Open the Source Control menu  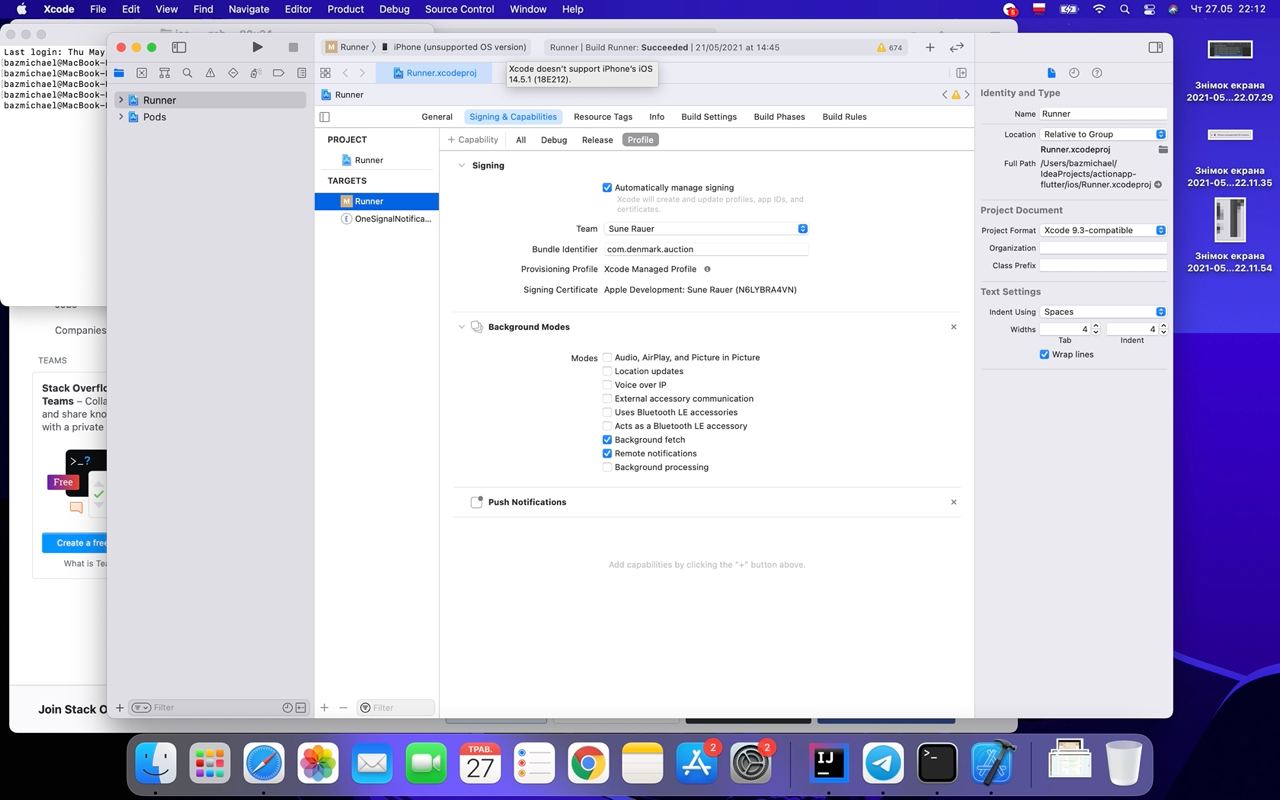tap(459, 9)
